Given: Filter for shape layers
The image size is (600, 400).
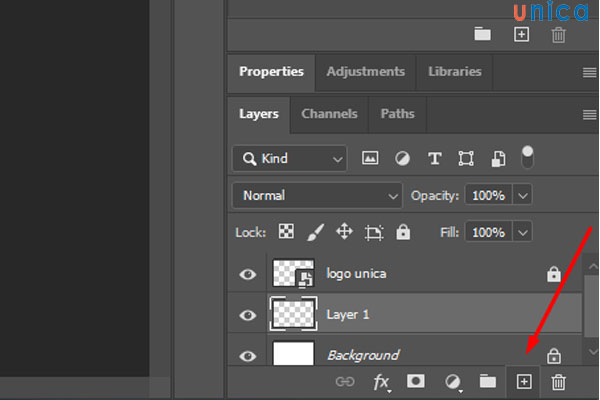Looking at the screenshot, I should (466, 158).
